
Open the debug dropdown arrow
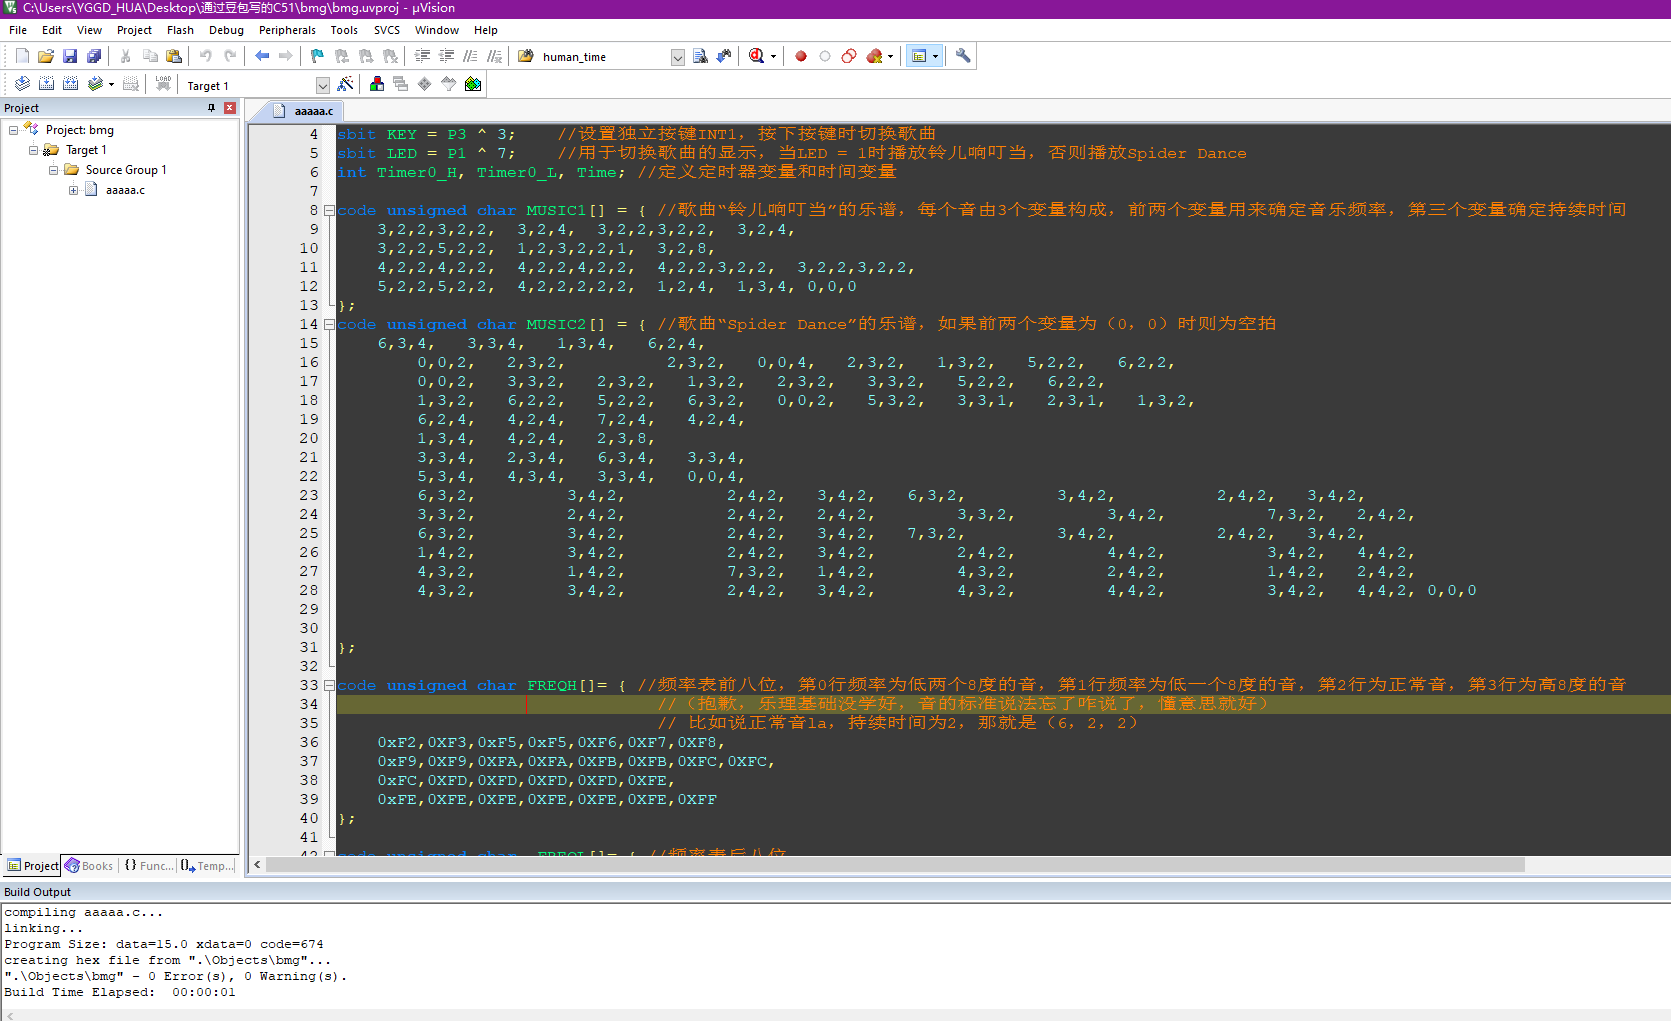773,57
